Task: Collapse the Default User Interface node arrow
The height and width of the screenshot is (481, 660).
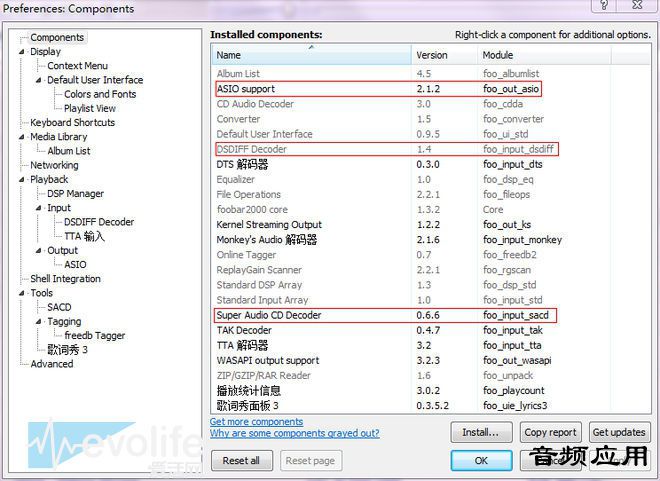Action: pyautogui.click(x=38, y=80)
